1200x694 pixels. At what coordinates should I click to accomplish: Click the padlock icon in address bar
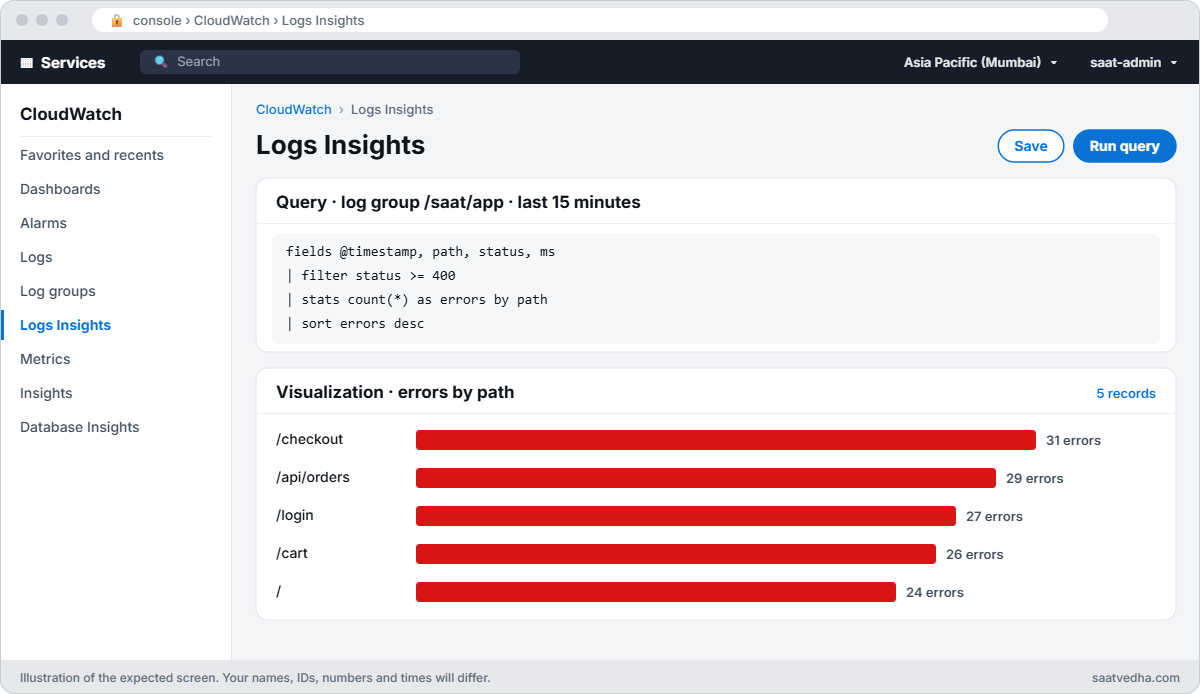(117, 20)
